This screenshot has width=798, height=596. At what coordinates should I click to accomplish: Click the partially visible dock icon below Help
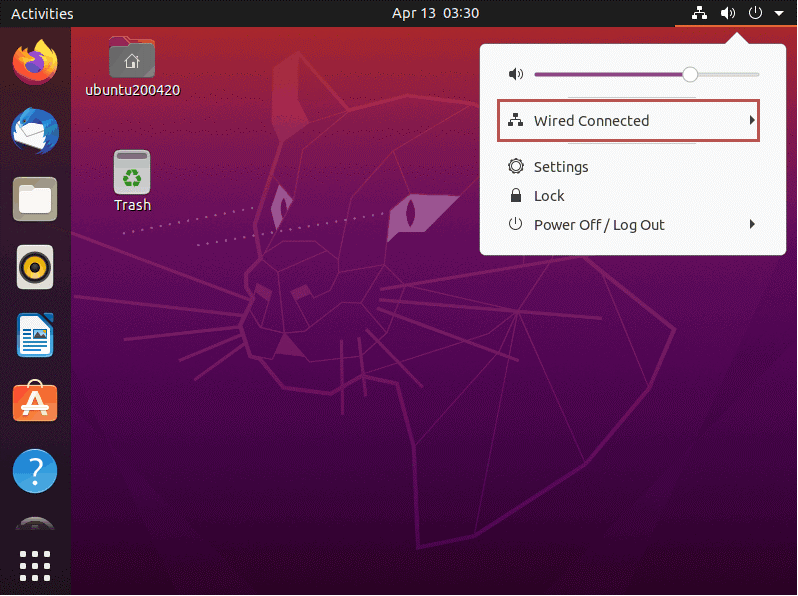[35, 523]
